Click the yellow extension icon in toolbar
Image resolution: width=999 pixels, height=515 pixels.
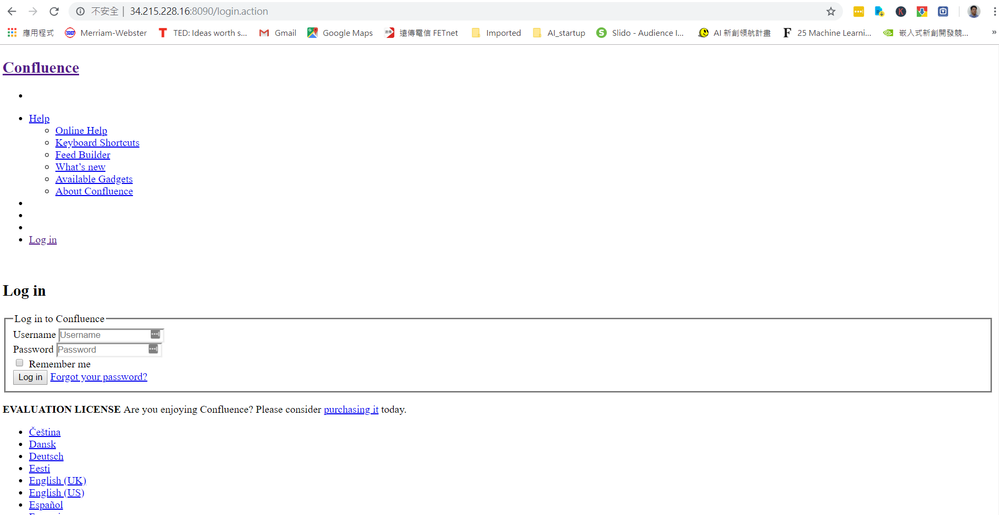(x=858, y=11)
